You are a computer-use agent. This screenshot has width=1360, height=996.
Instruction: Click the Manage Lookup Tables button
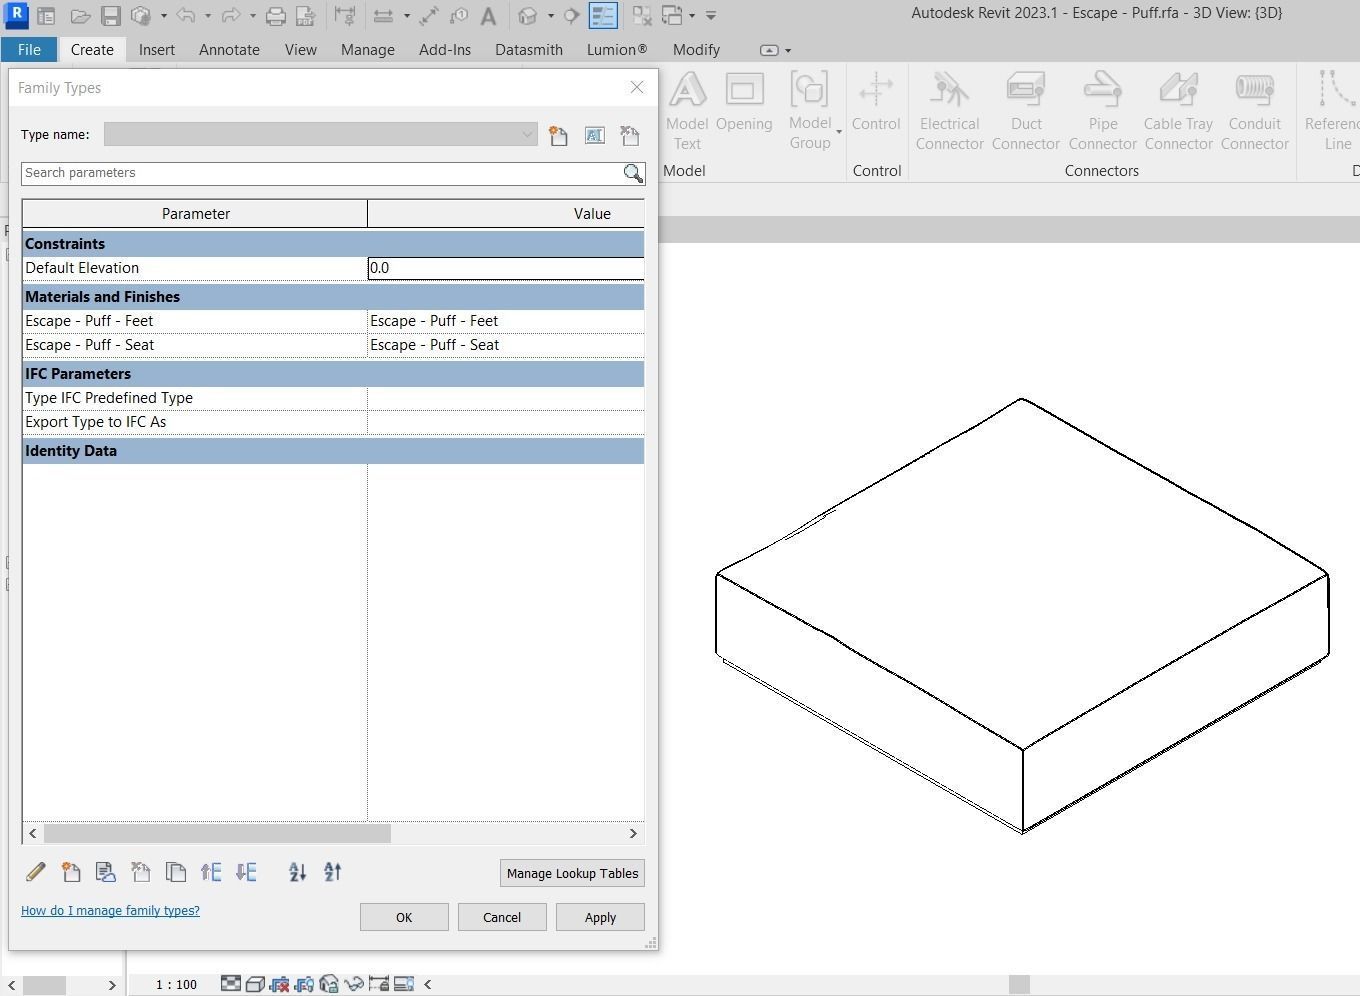572,873
